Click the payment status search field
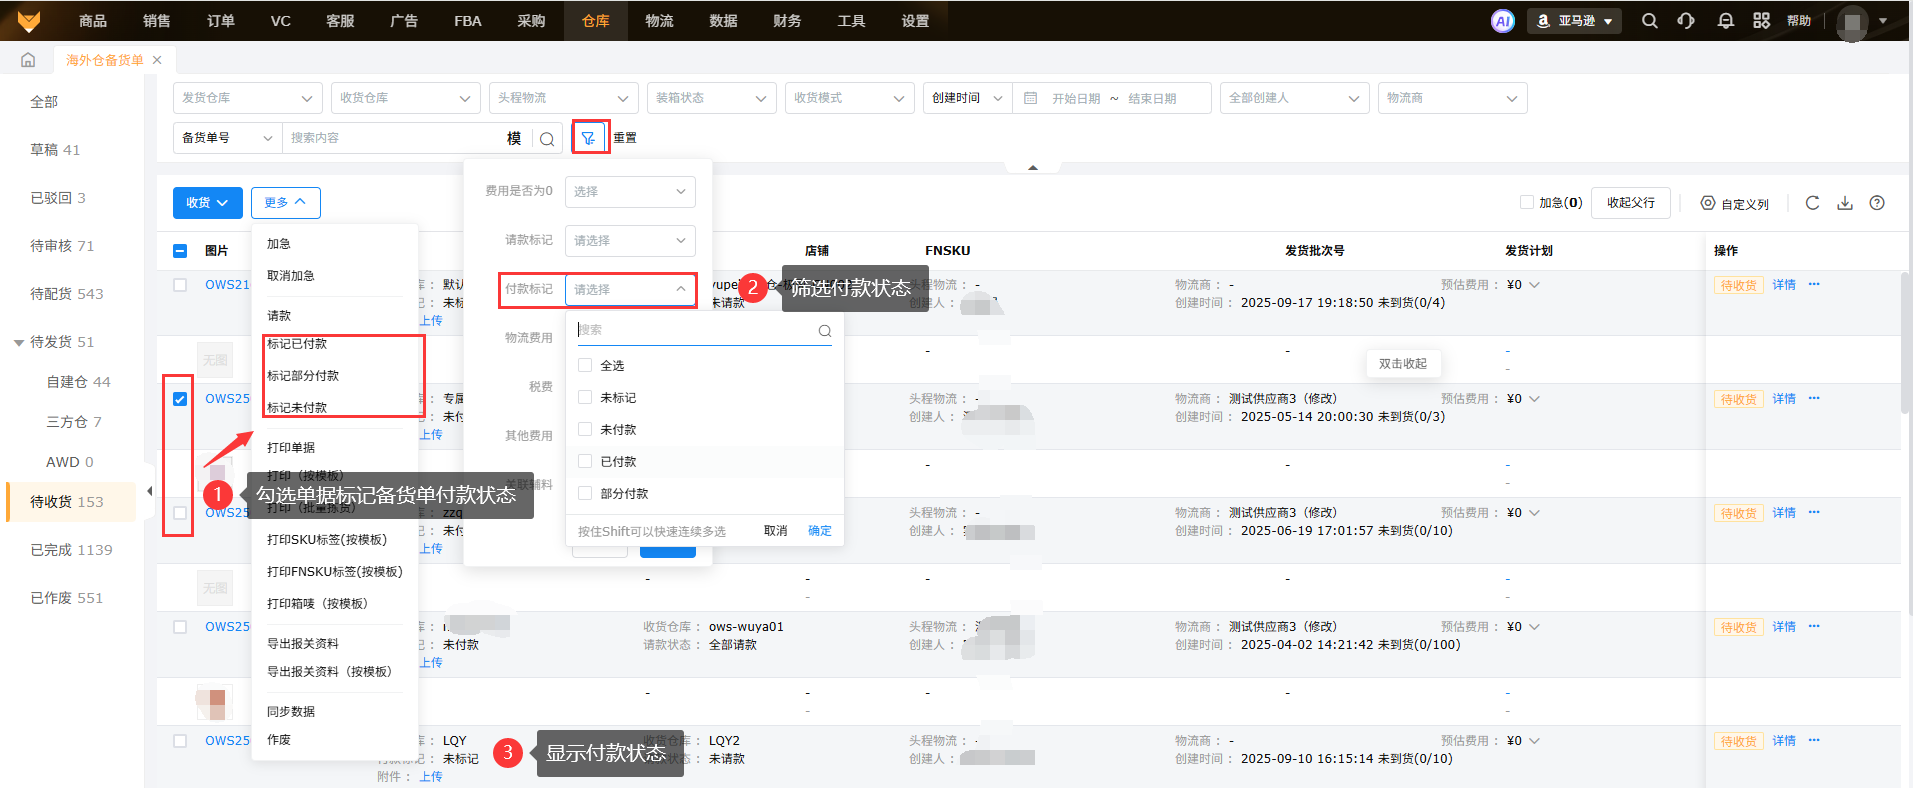Viewport: 1913px width, 788px height. [x=698, y=330]
